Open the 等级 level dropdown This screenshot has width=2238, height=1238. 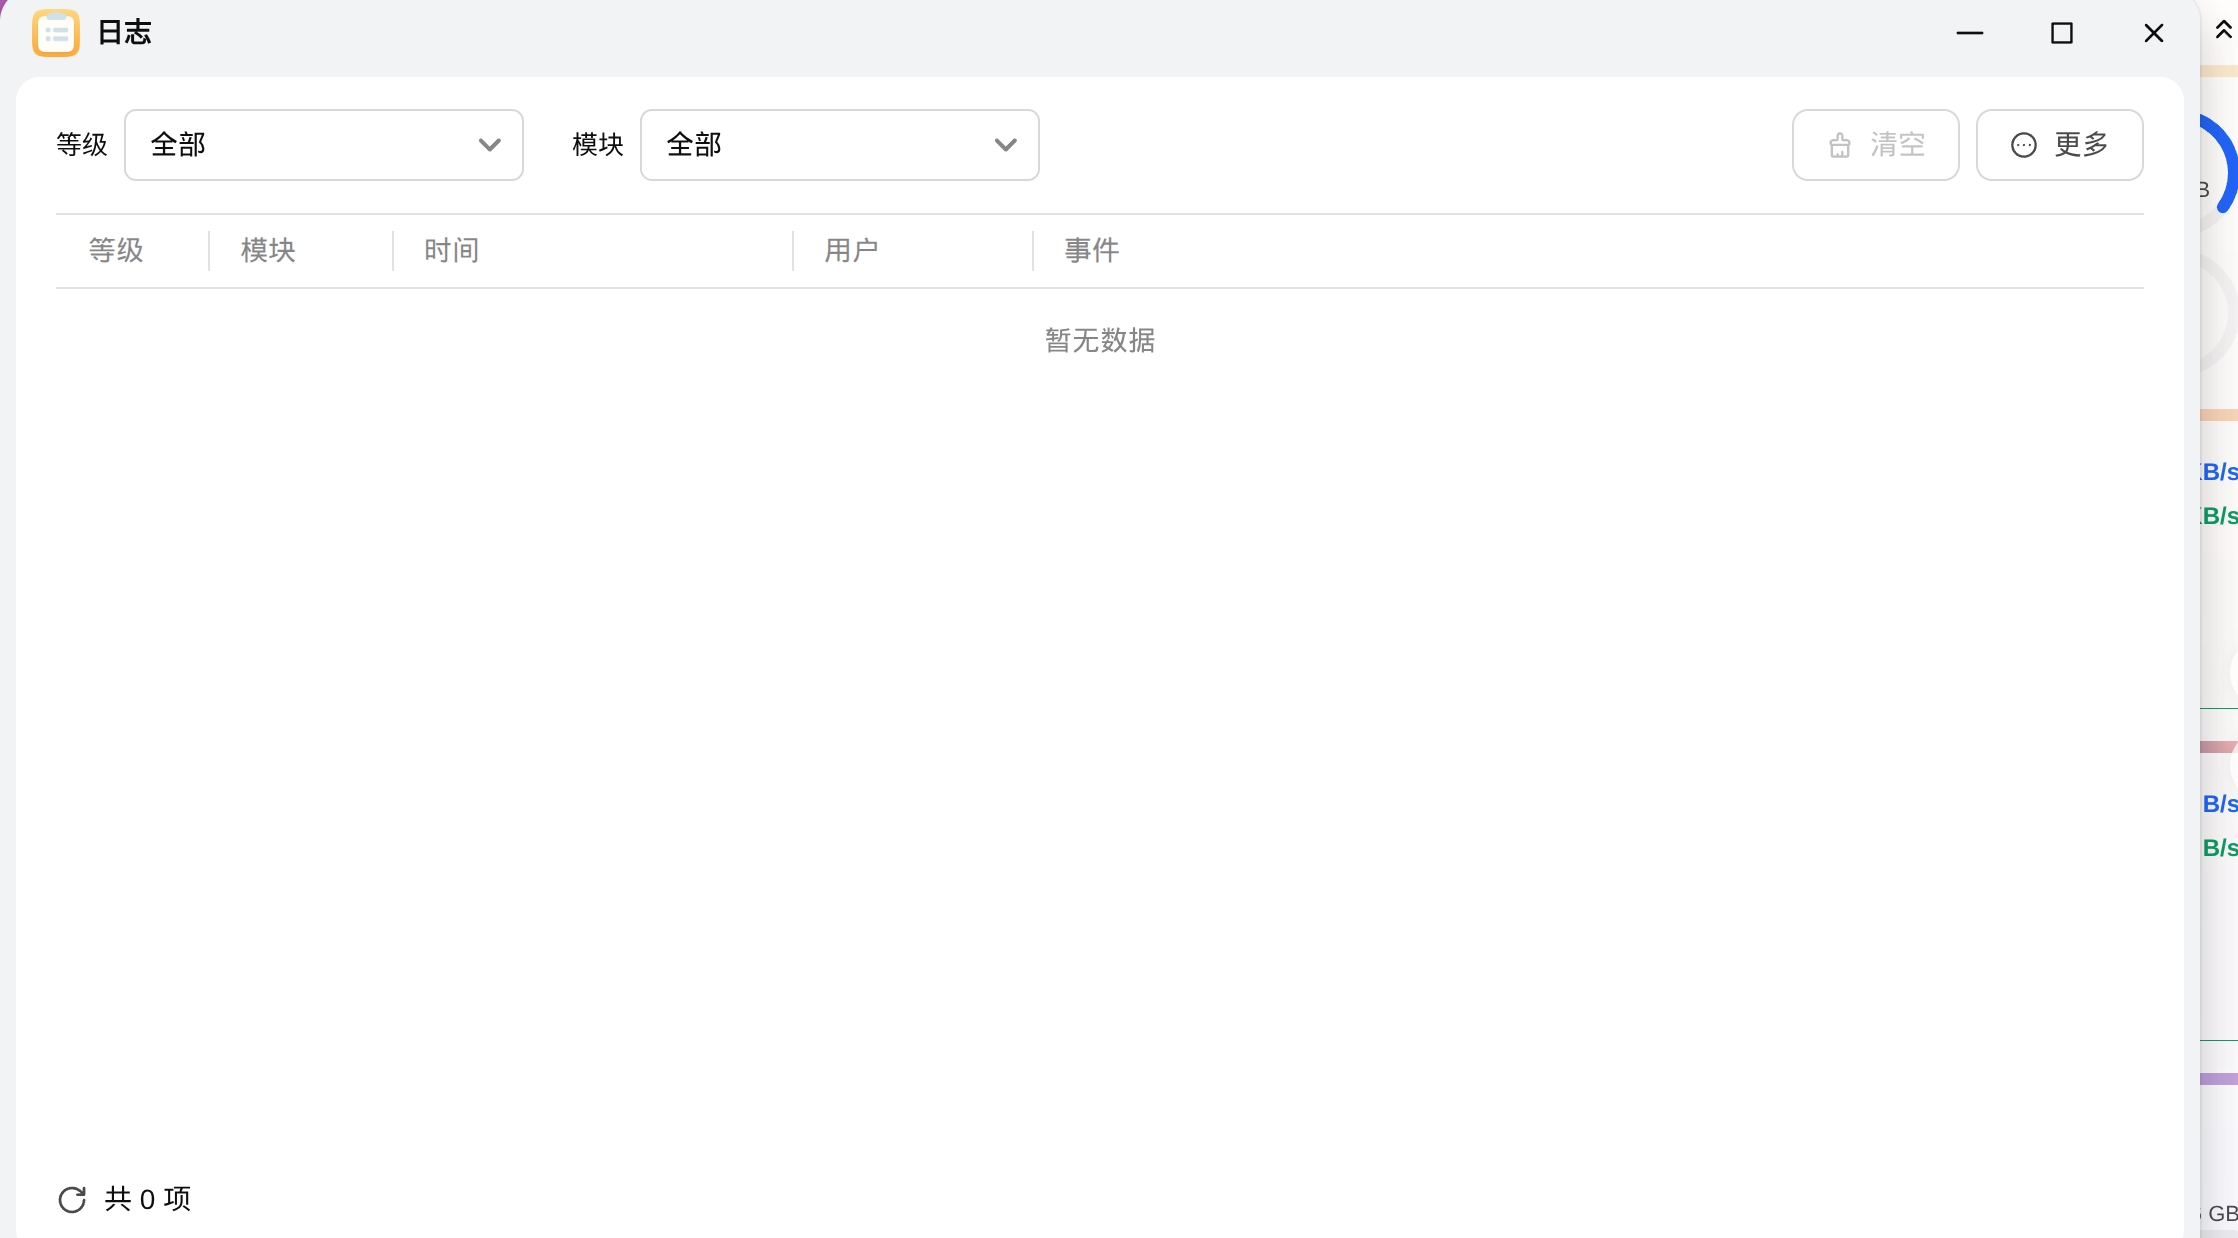(323, 145)
